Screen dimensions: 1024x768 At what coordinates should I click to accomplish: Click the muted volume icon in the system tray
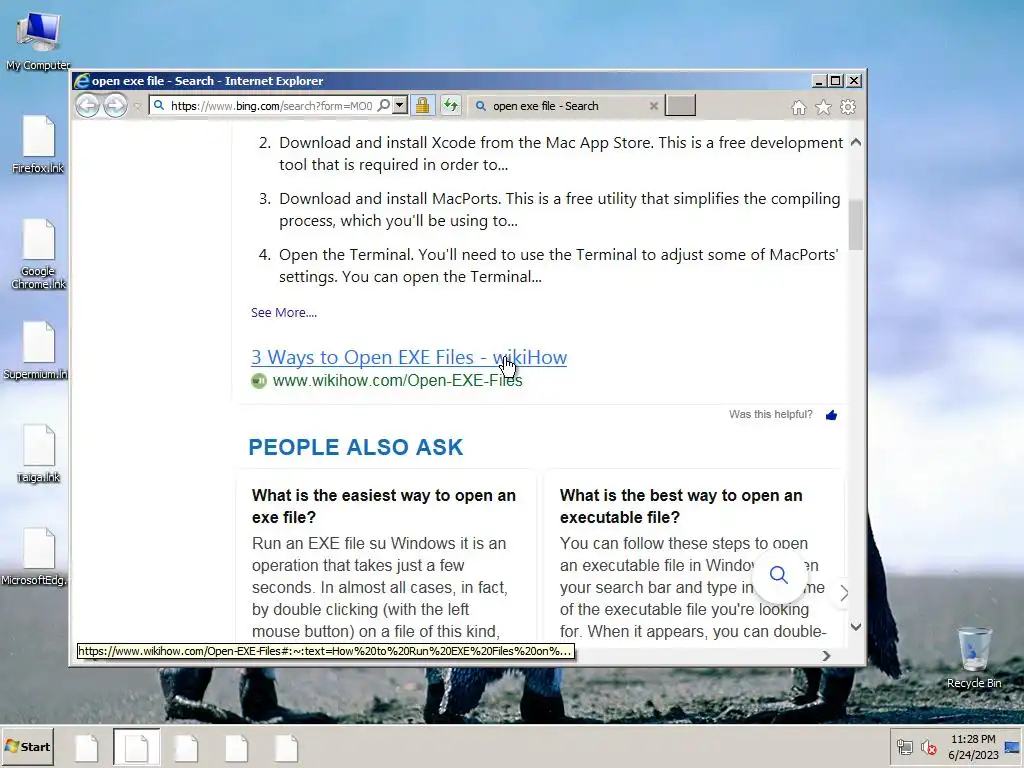(928, 747)
